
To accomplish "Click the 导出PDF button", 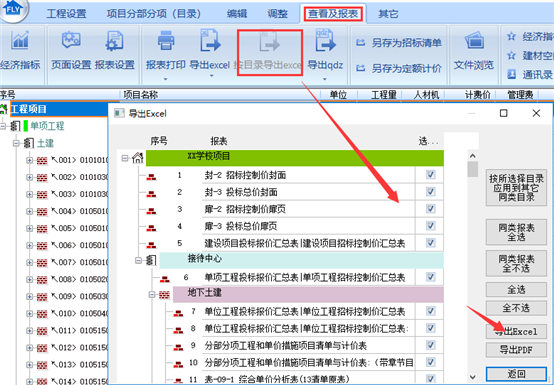I will coord(516,350).
